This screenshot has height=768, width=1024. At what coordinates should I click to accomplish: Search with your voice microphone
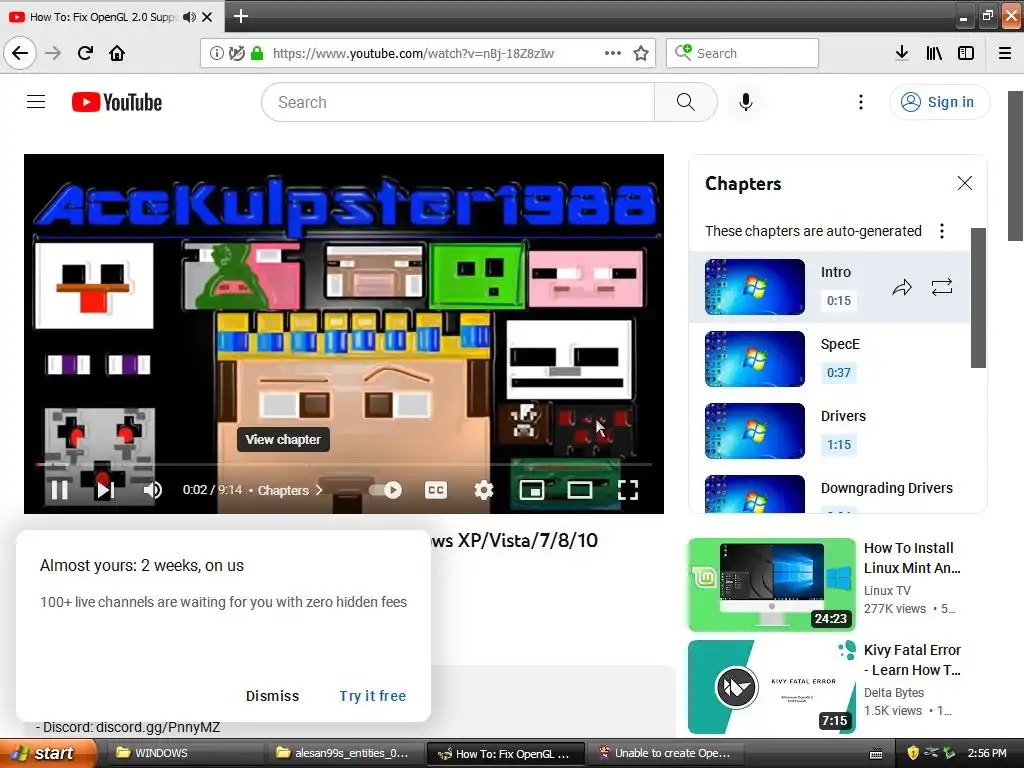coord(745,102)
